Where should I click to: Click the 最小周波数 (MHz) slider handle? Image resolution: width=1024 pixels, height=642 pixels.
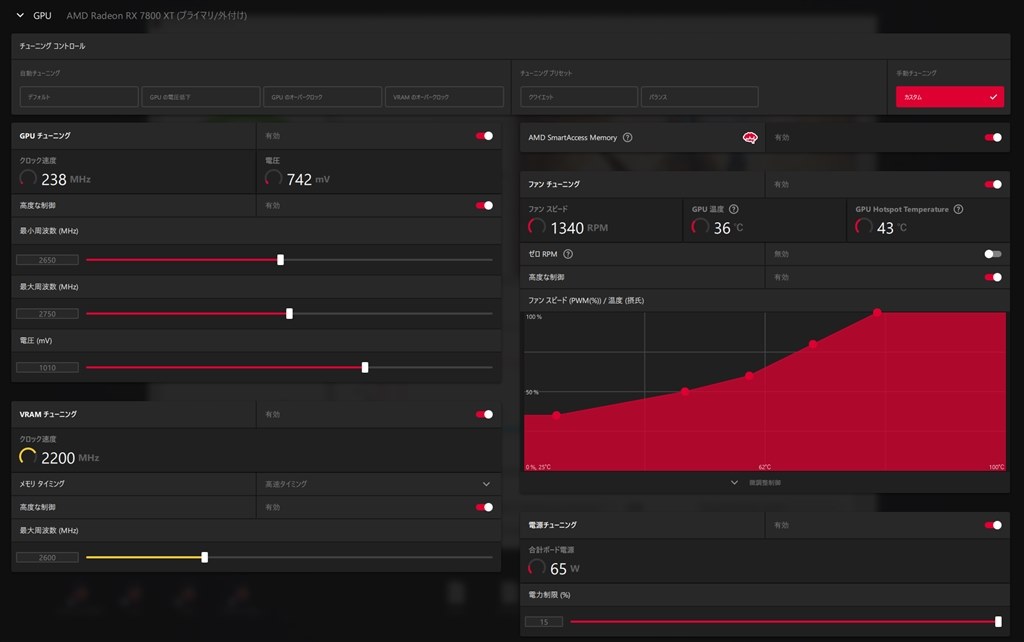tap(280, 260)
